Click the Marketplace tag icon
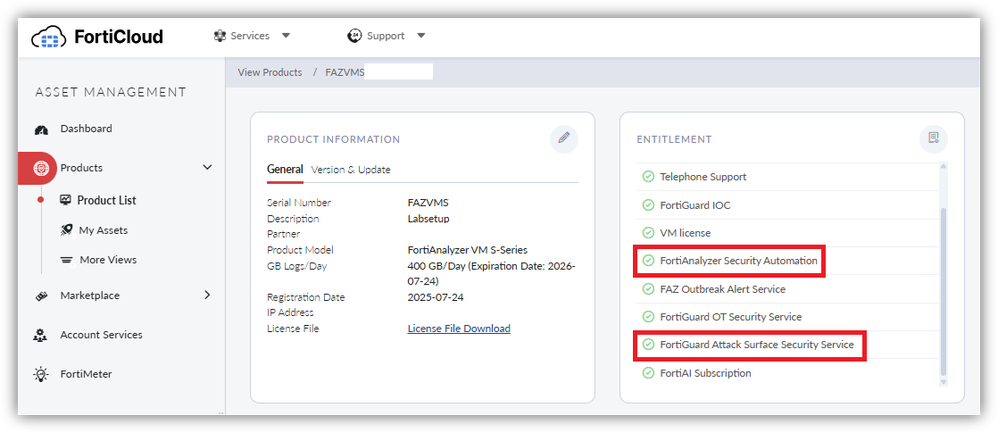The width and height of the screenshot is (998, 433). pos(41,296)
